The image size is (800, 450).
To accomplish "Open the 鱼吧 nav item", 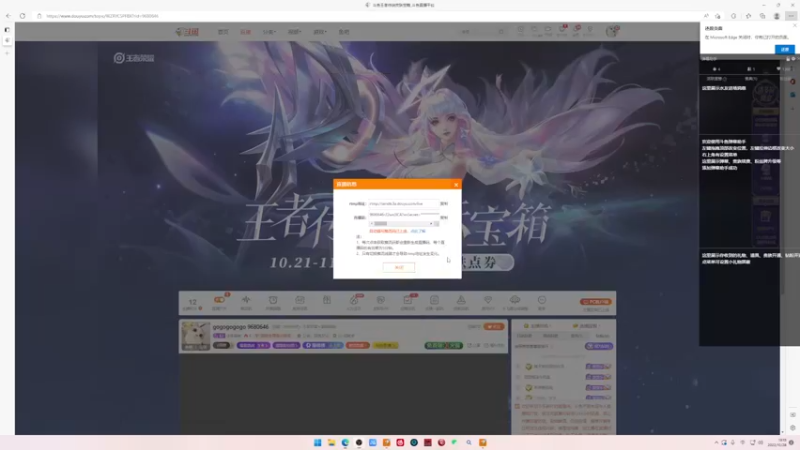I will (x=344, y=32).
